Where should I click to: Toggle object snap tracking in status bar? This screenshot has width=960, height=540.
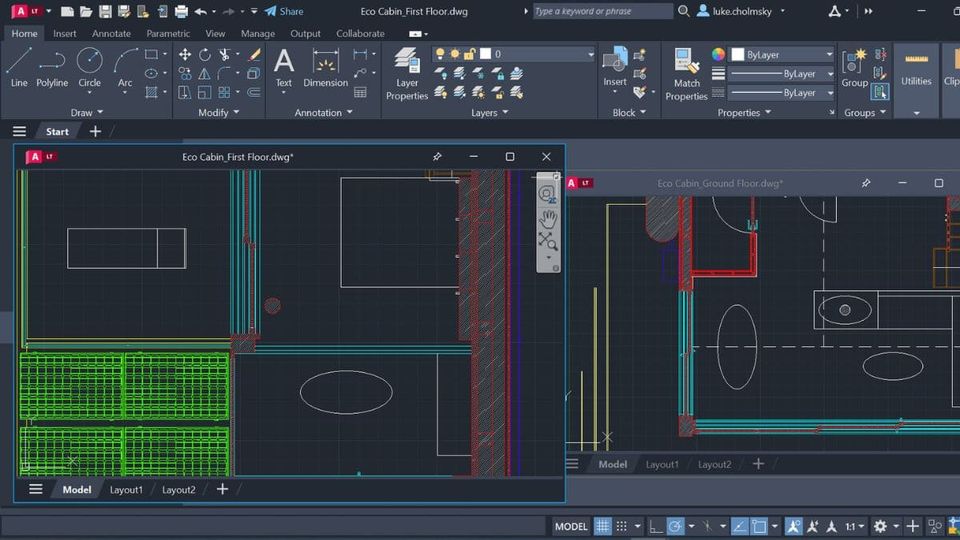click(x=739, y=526)
